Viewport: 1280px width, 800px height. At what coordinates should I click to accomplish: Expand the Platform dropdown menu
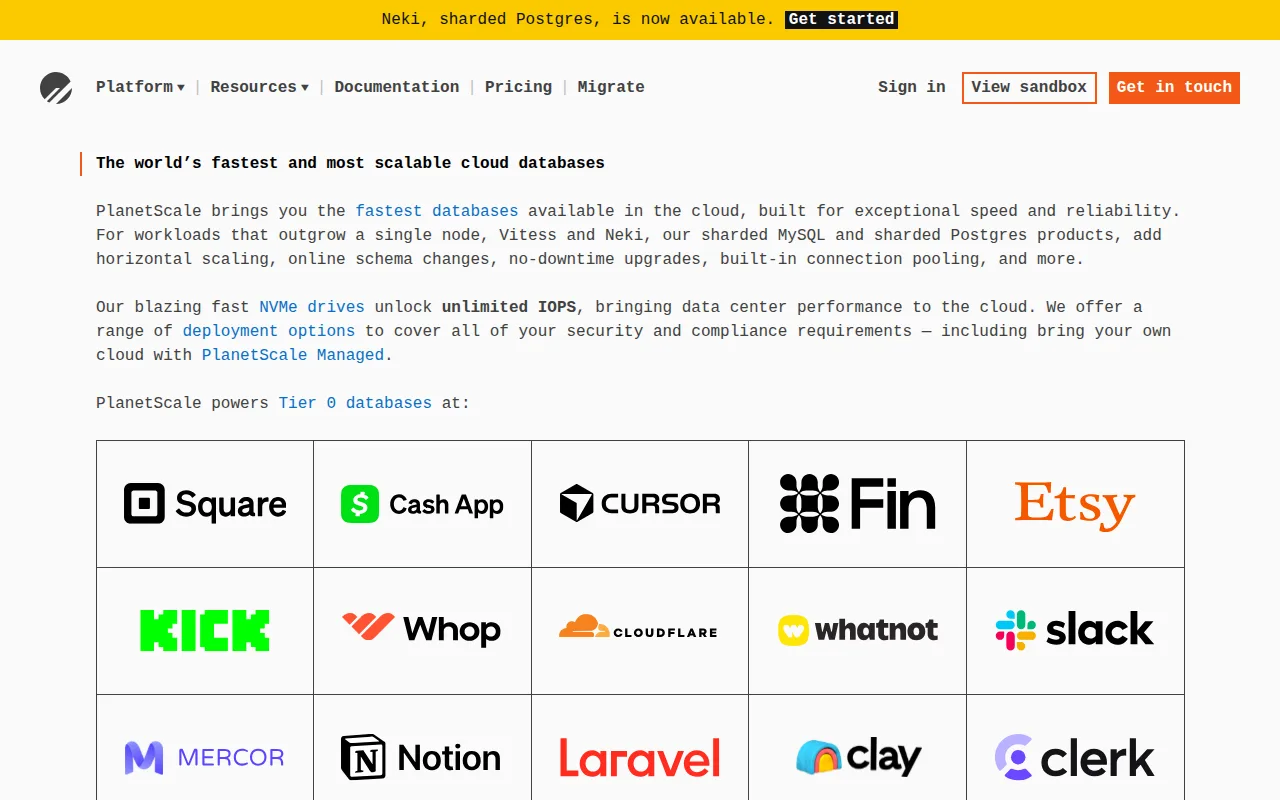pyautogui.click(x=140, y=87)
